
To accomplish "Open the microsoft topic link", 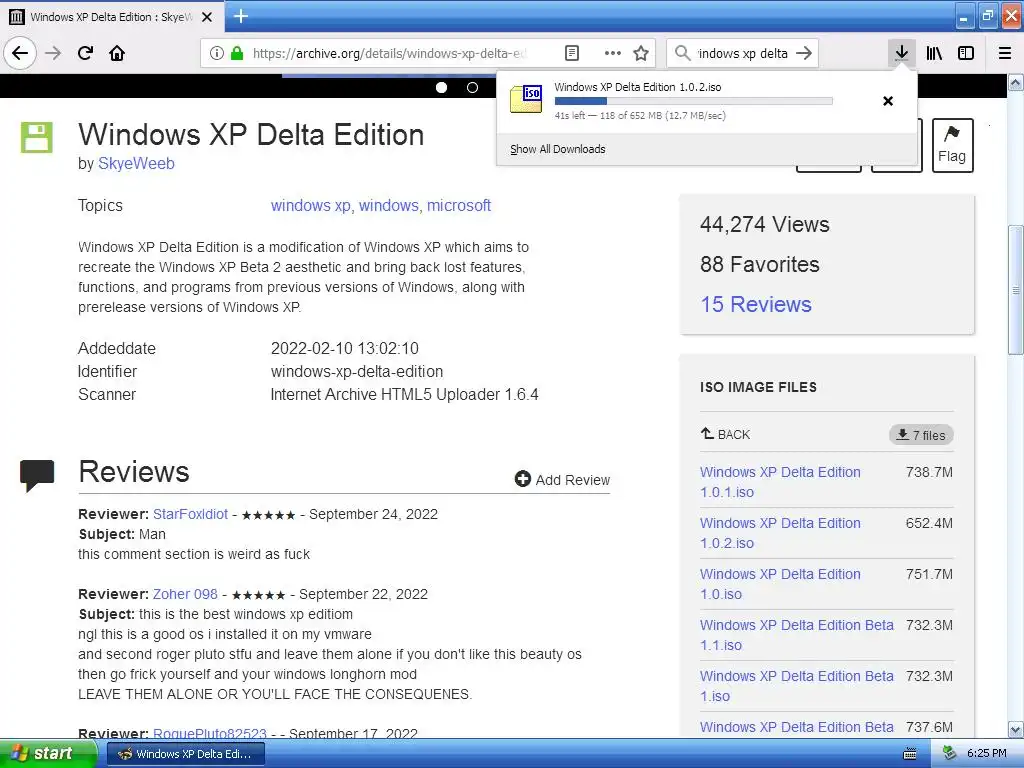I will [x=459, y=205].
